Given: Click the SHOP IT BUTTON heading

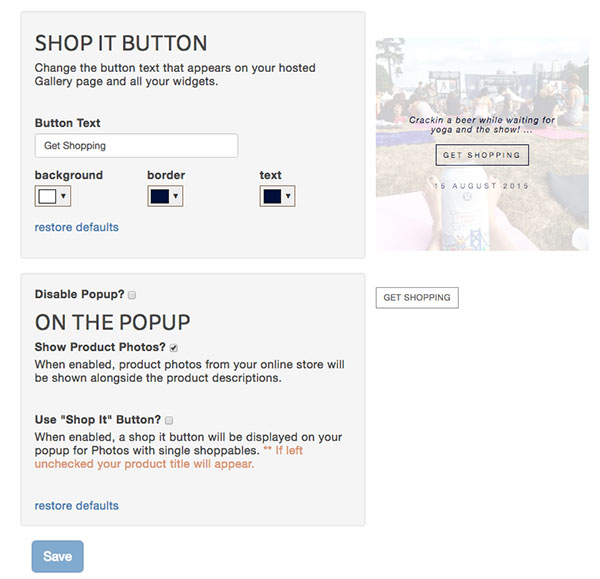Looking at the screenshot, I should pos(121,43).
